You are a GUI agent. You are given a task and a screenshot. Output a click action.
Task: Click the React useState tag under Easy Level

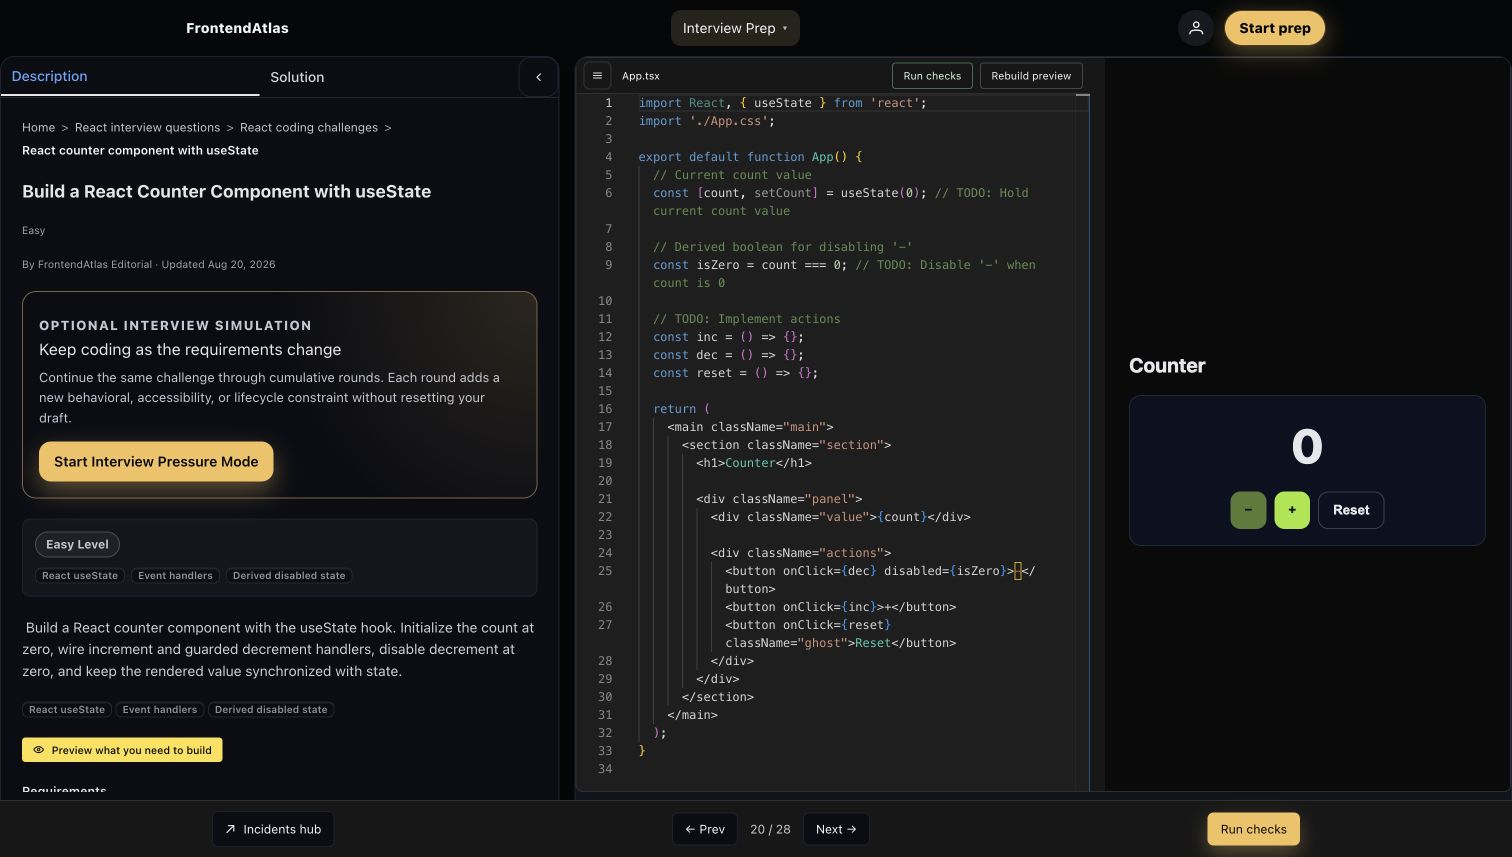coord(80,575)
